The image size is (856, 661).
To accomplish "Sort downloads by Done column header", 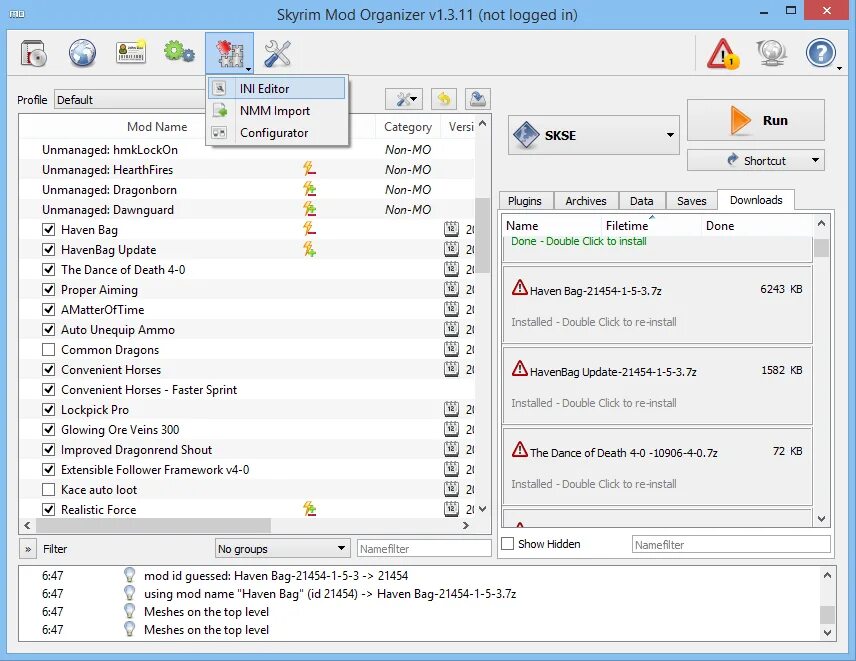I will (757, 225).
